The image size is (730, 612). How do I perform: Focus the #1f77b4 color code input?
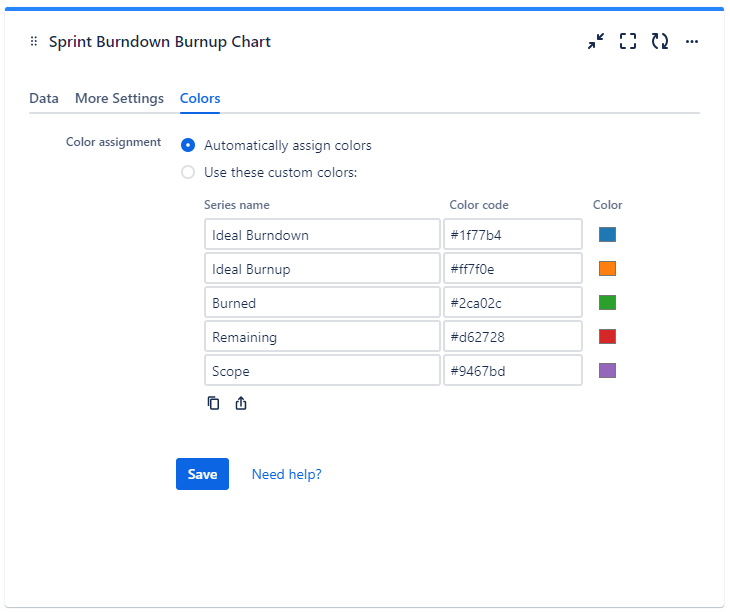coord(513,235)
